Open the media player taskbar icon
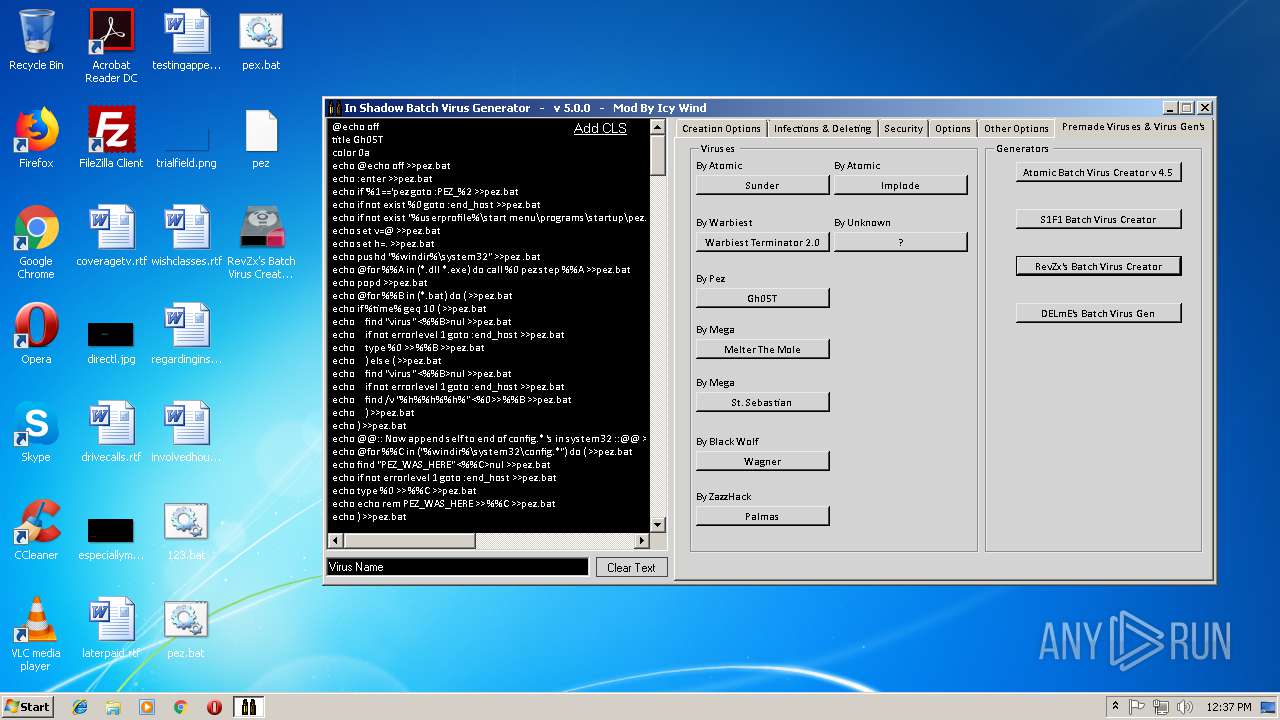The width and height of the screenshot is (1280, 720). (x=147, y=707)
